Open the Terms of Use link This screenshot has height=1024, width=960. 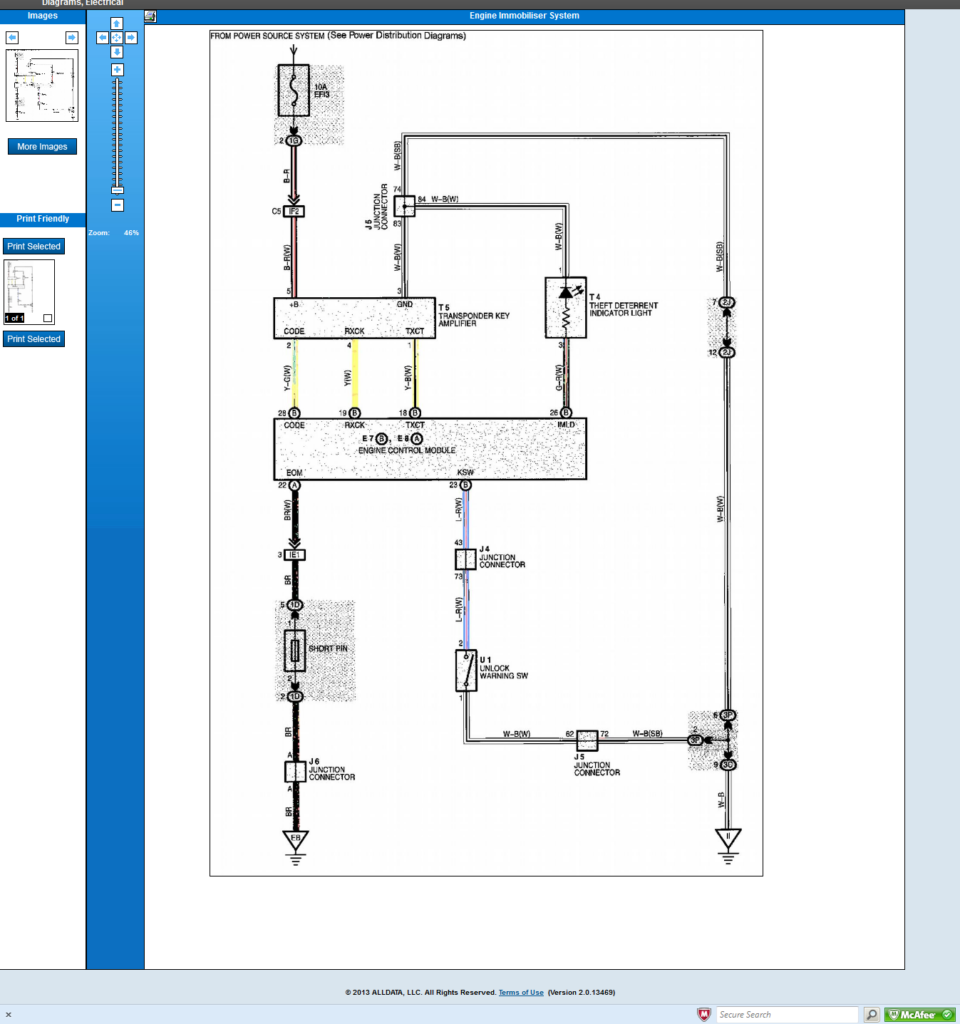click(x=520, y=992)
